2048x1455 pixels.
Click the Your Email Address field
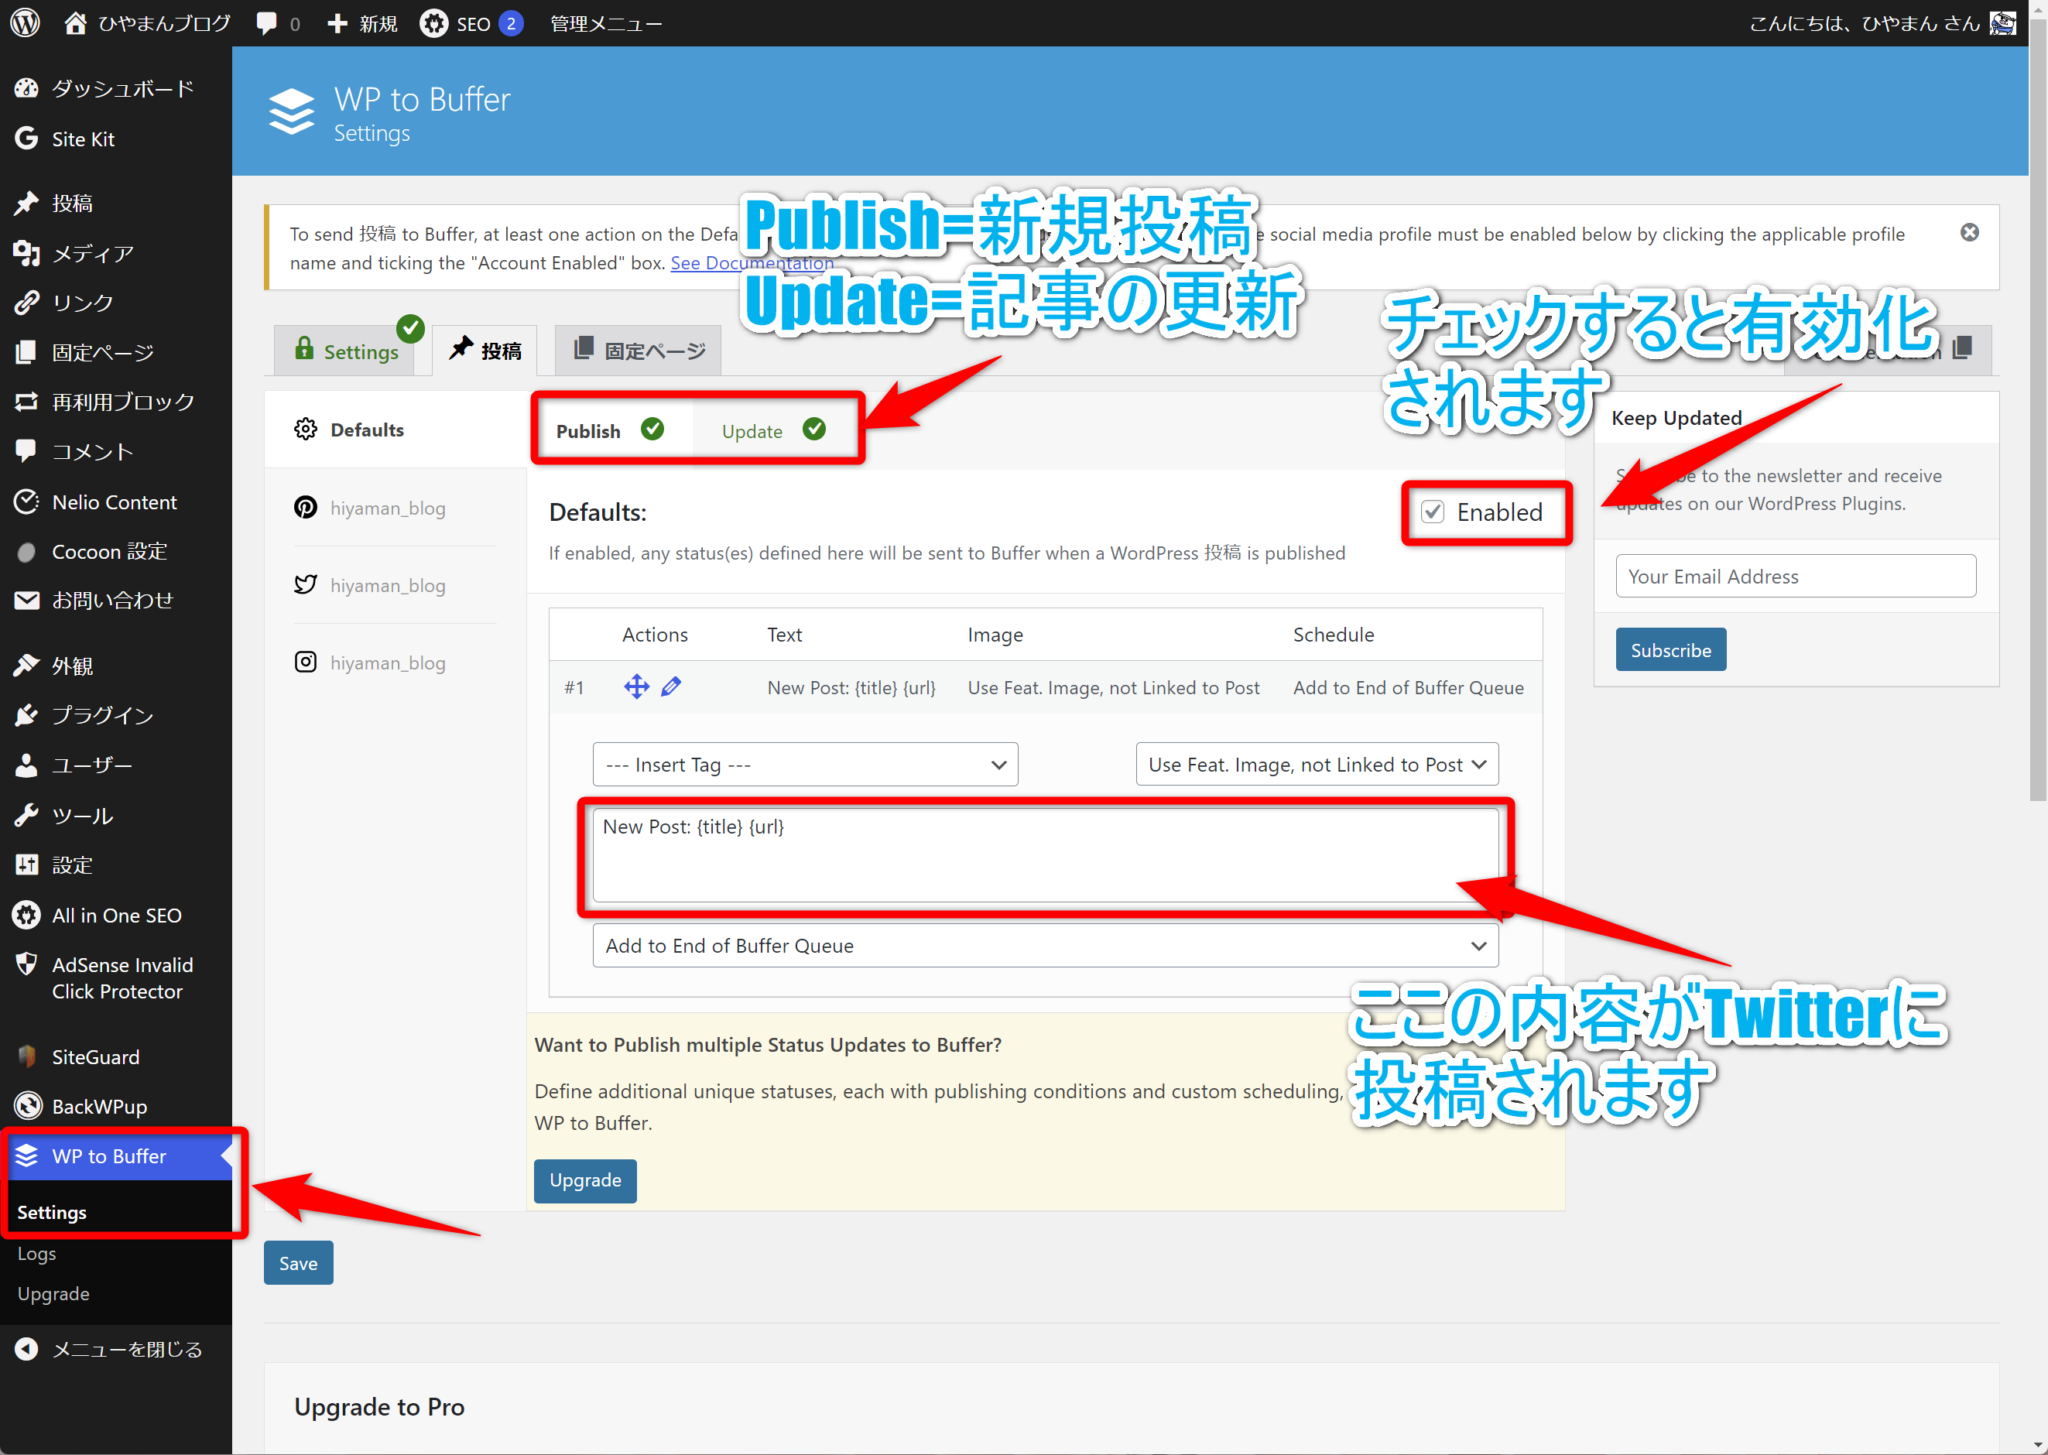(x=1794, y=576)
